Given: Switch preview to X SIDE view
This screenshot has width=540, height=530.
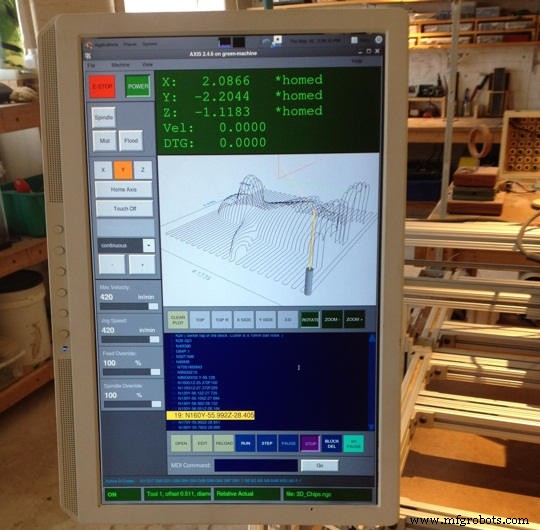Looking at the screenshot, I should coord(244,320).
